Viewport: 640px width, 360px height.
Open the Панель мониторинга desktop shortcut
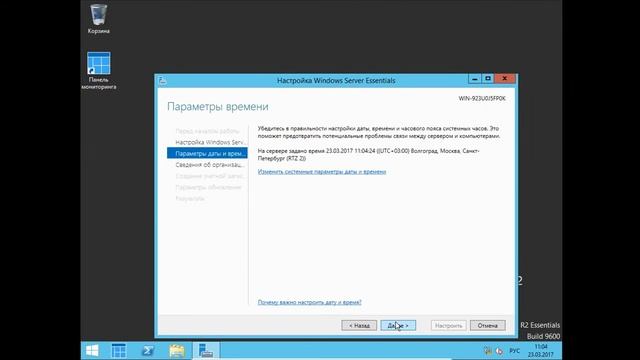pyautogui.click(x=98, y=70)
